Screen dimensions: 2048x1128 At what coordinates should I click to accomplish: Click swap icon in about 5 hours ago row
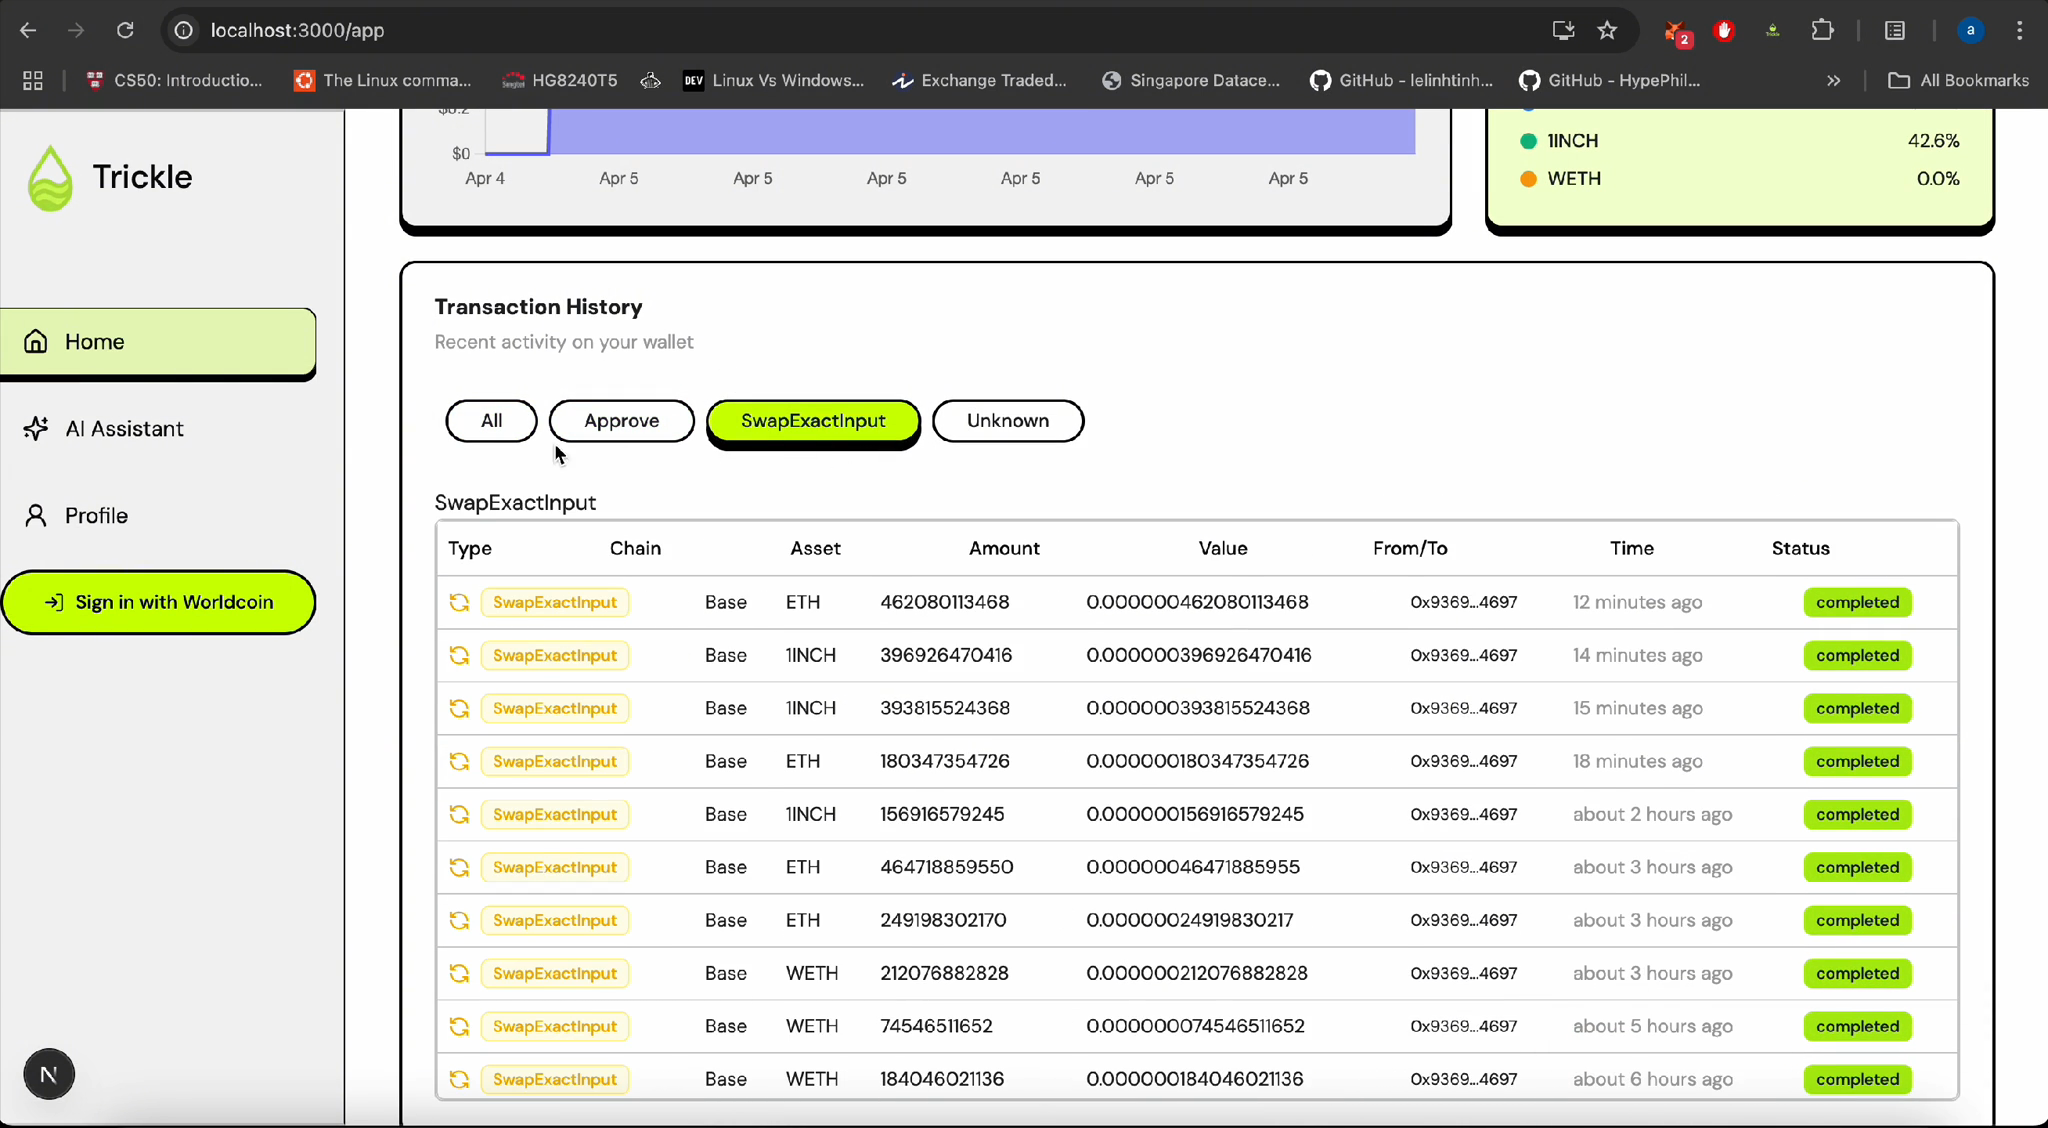point(459,1026)
